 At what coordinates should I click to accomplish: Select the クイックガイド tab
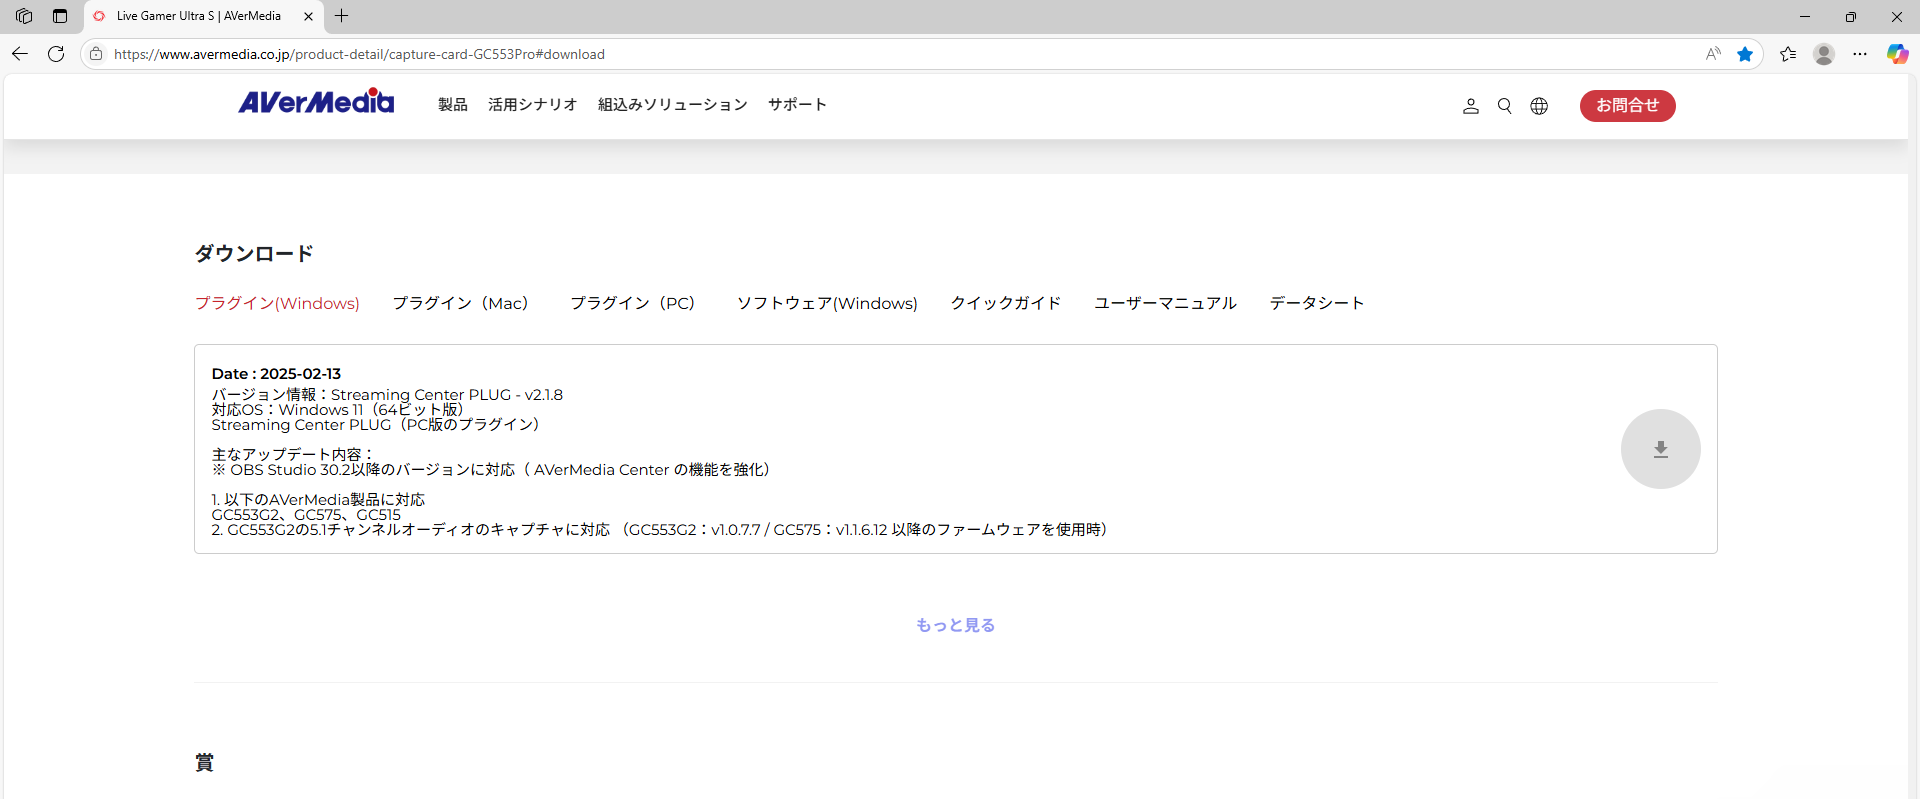(x=1005, y=303)
